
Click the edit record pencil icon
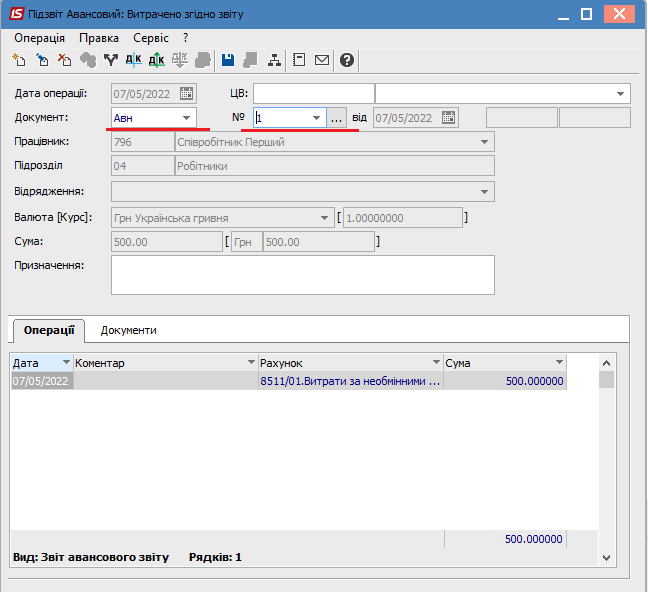42,60
